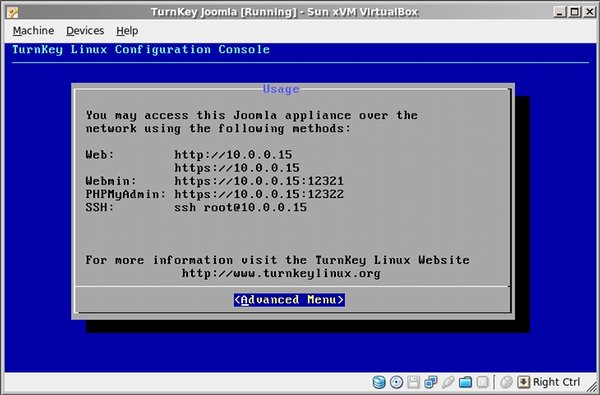Click the USB devices status icon
The height and width of the screenshot is (395, 600).
click(x=448, y=382)
